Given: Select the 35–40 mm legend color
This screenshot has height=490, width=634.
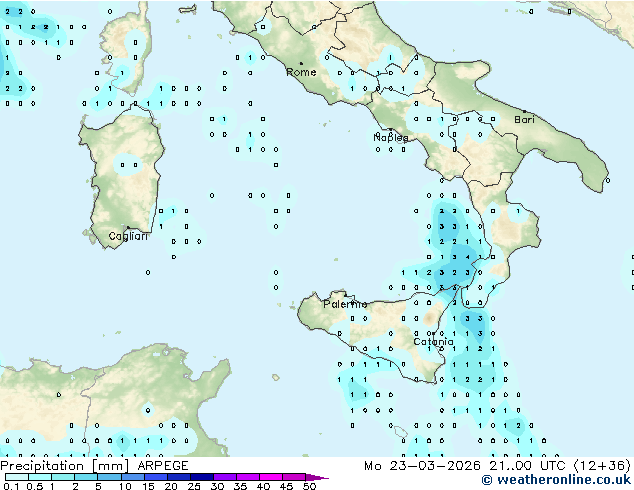Looking at the screenshot, I should coord(248,477).
